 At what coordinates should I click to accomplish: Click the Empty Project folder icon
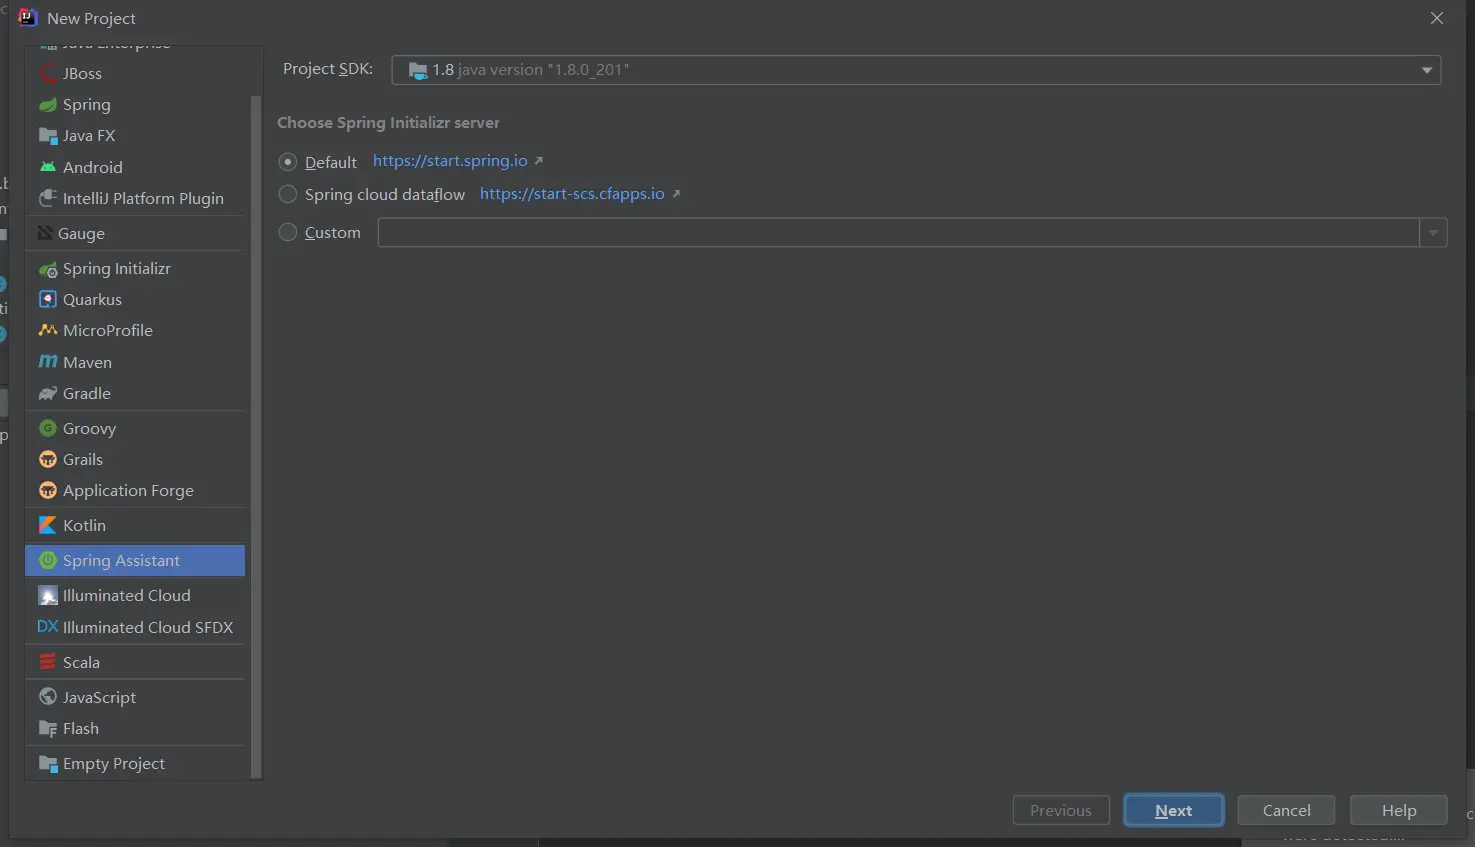[x=48, y=763]
